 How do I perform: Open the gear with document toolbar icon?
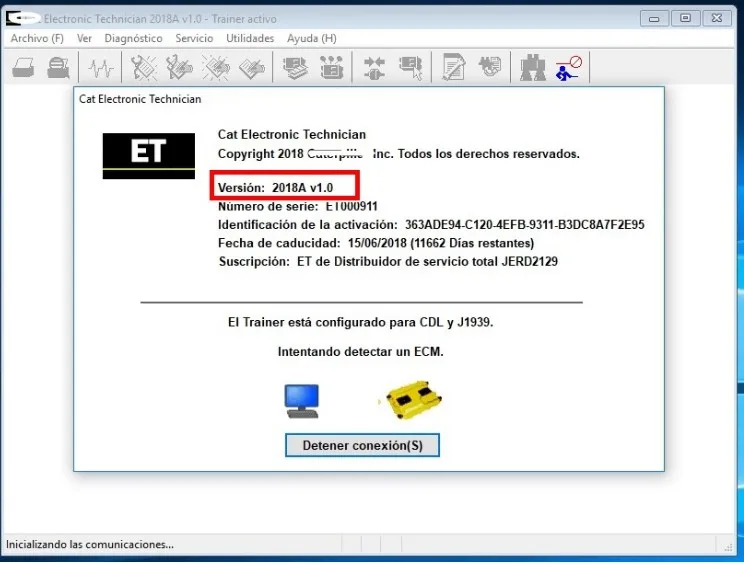490,67
